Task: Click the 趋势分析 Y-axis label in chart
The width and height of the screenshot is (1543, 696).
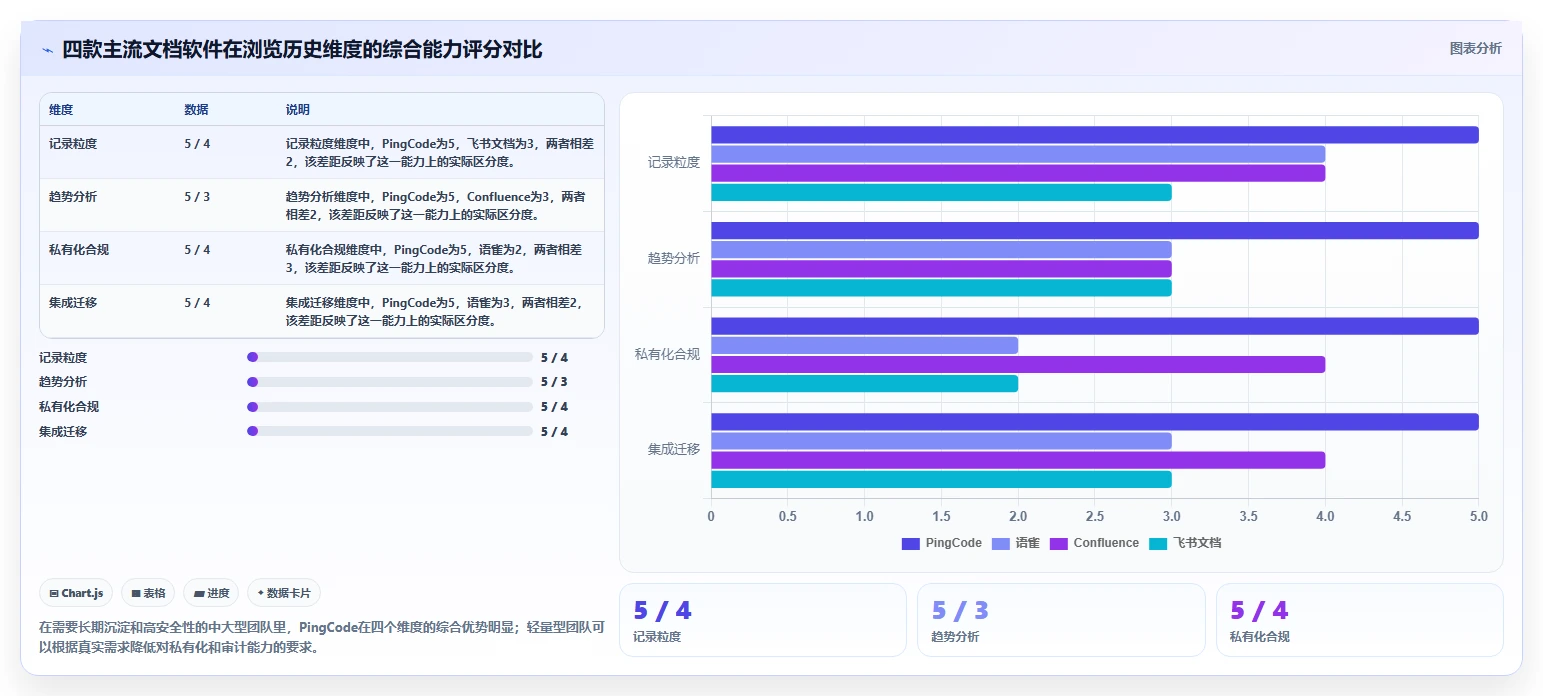Action: (x=673, y=258)
